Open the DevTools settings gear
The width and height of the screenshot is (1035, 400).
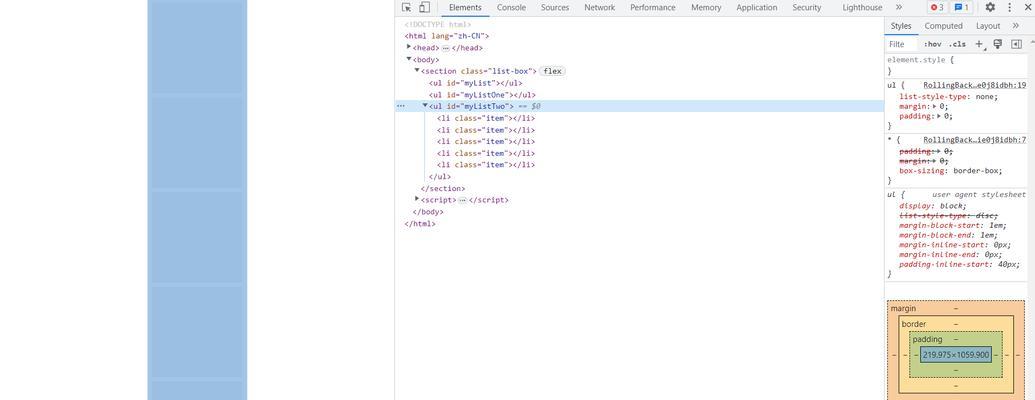tap(990, 7)
